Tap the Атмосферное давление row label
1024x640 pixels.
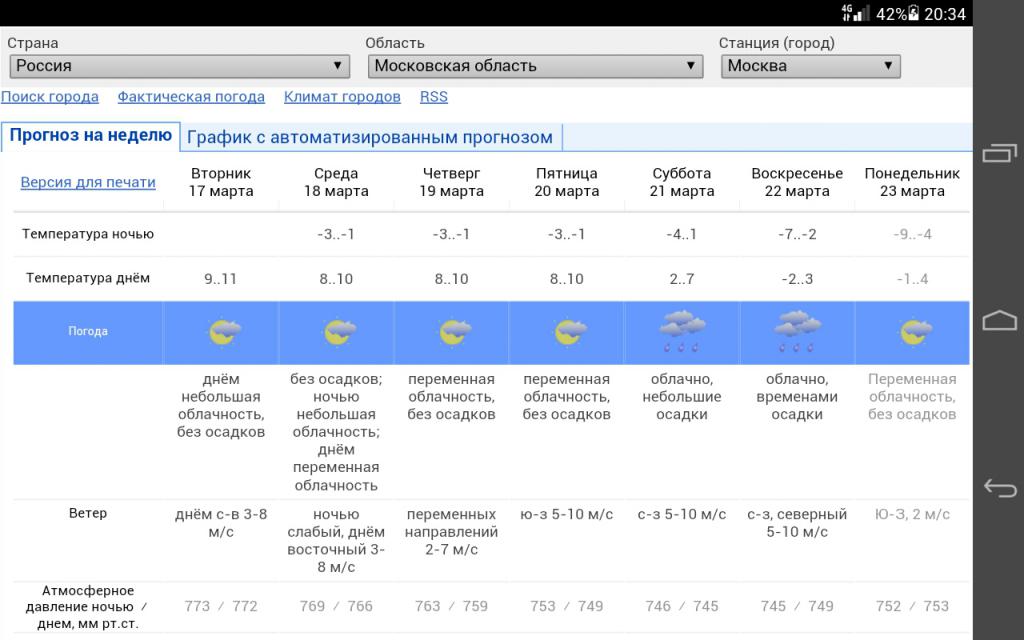[88, 607]
